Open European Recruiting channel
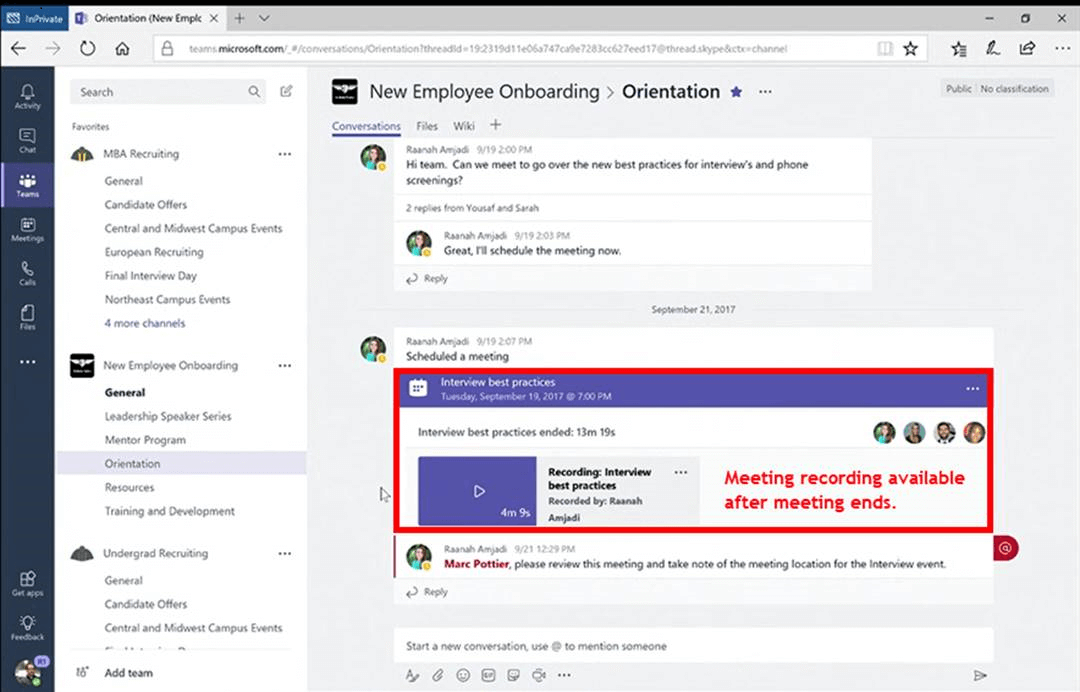The image size is (1080, 692). 154,252
